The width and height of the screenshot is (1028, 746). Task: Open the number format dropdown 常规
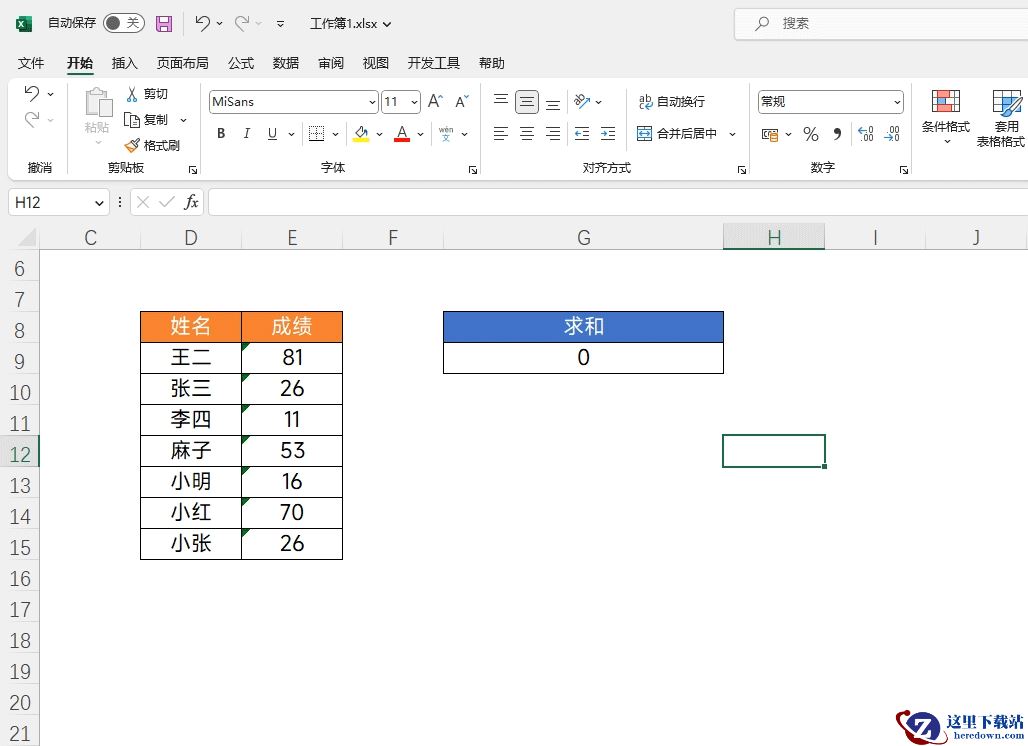pyautogui.click(x=897, y=102)
